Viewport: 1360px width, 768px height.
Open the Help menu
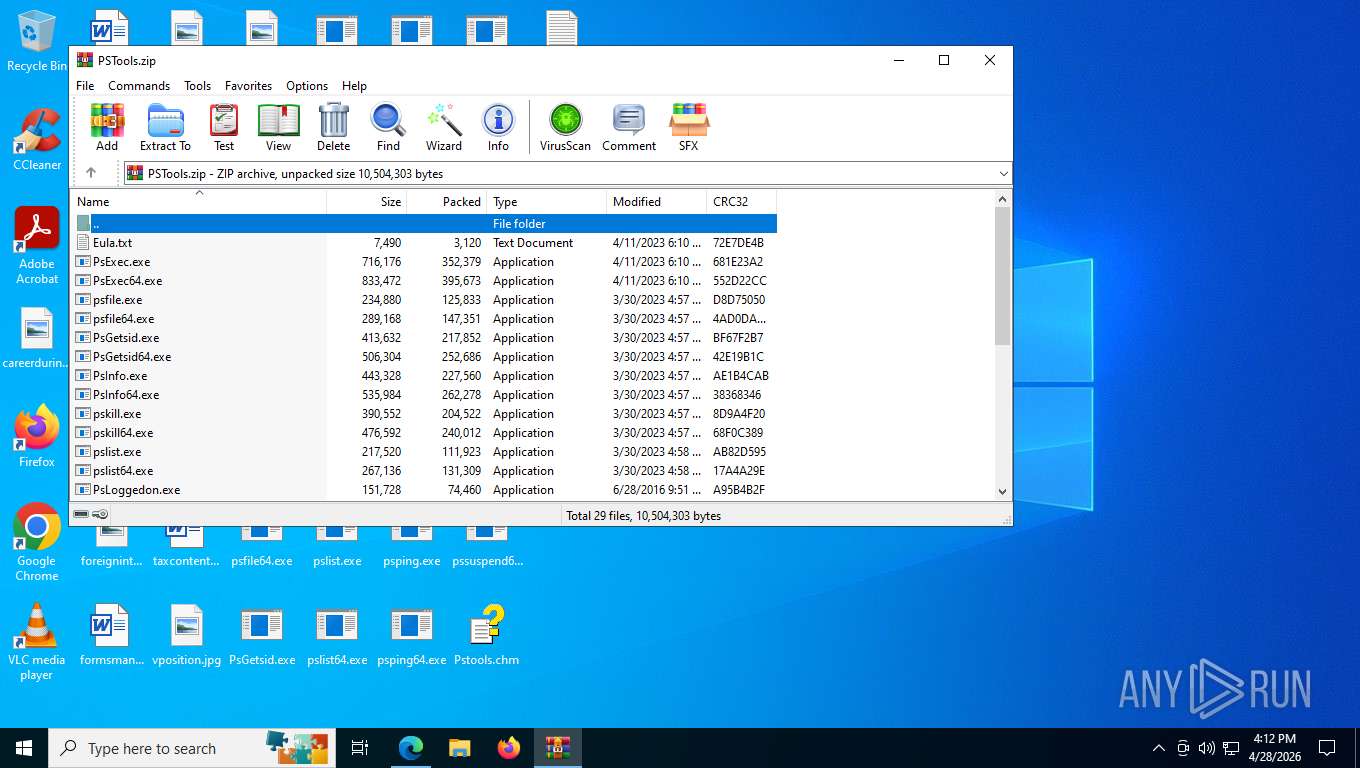(x=354, y=86)
